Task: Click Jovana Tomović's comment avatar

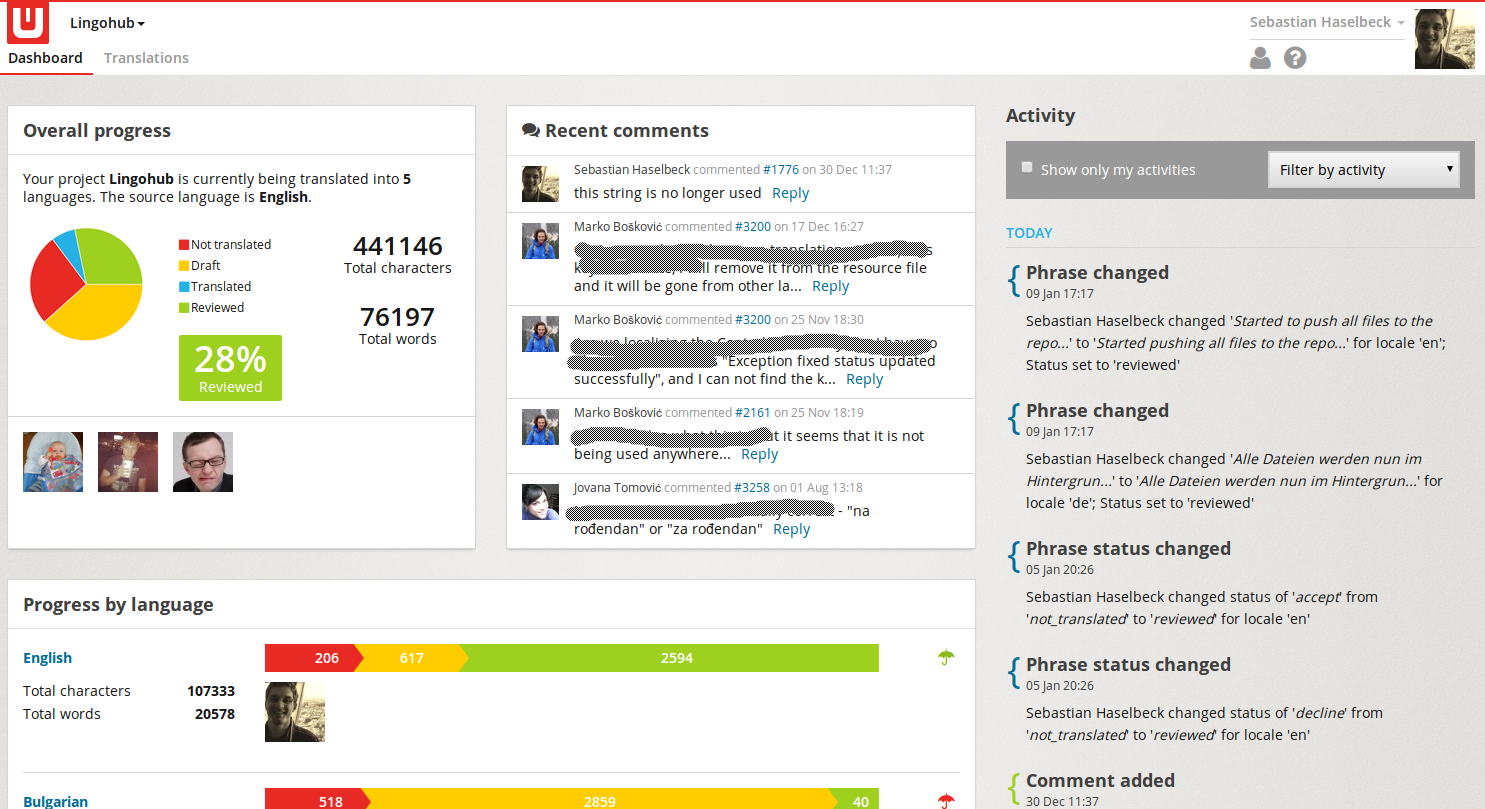Action: point(540,501)
